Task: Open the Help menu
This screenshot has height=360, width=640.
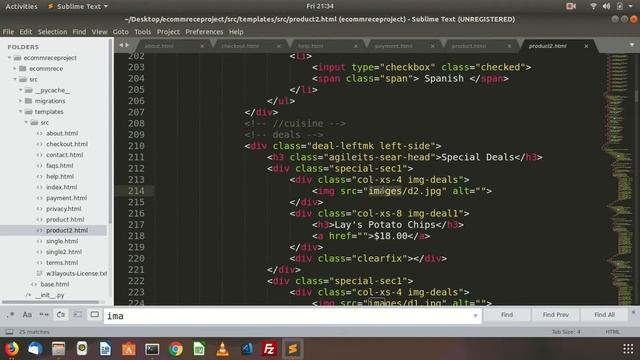Action: (236, 32)
